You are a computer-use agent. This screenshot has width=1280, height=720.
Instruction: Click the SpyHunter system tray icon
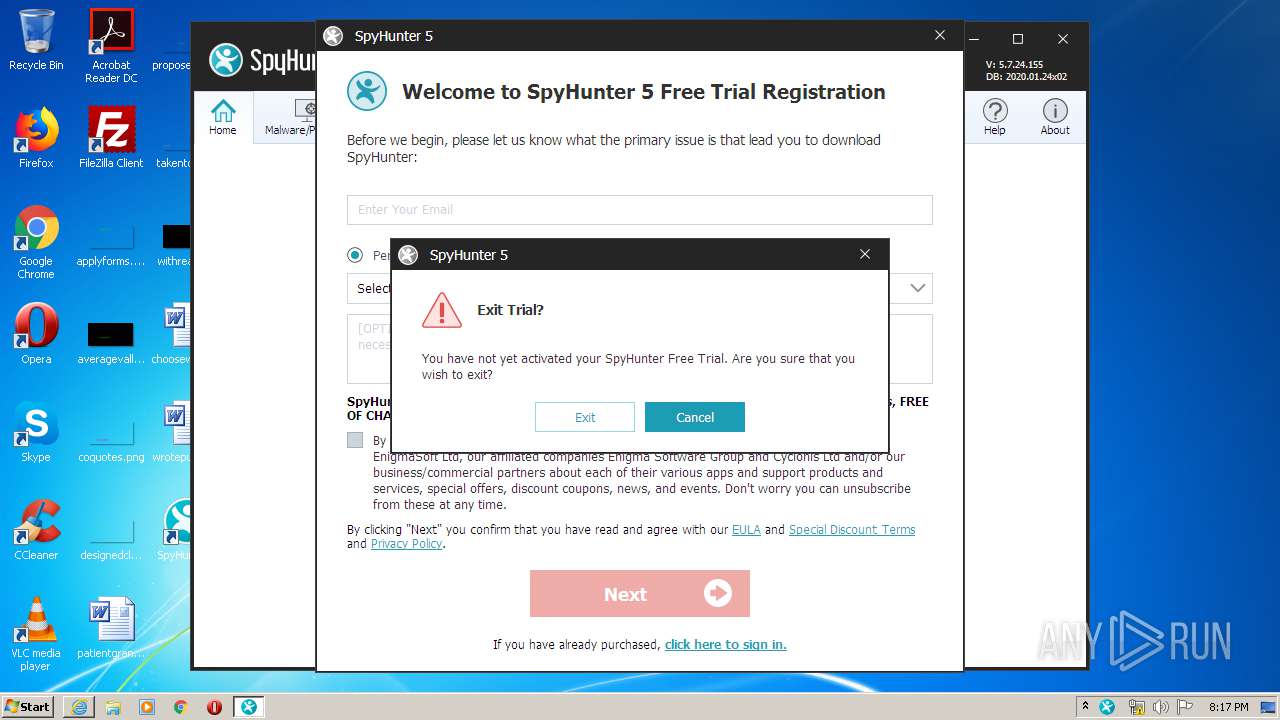click(1107, 706)
